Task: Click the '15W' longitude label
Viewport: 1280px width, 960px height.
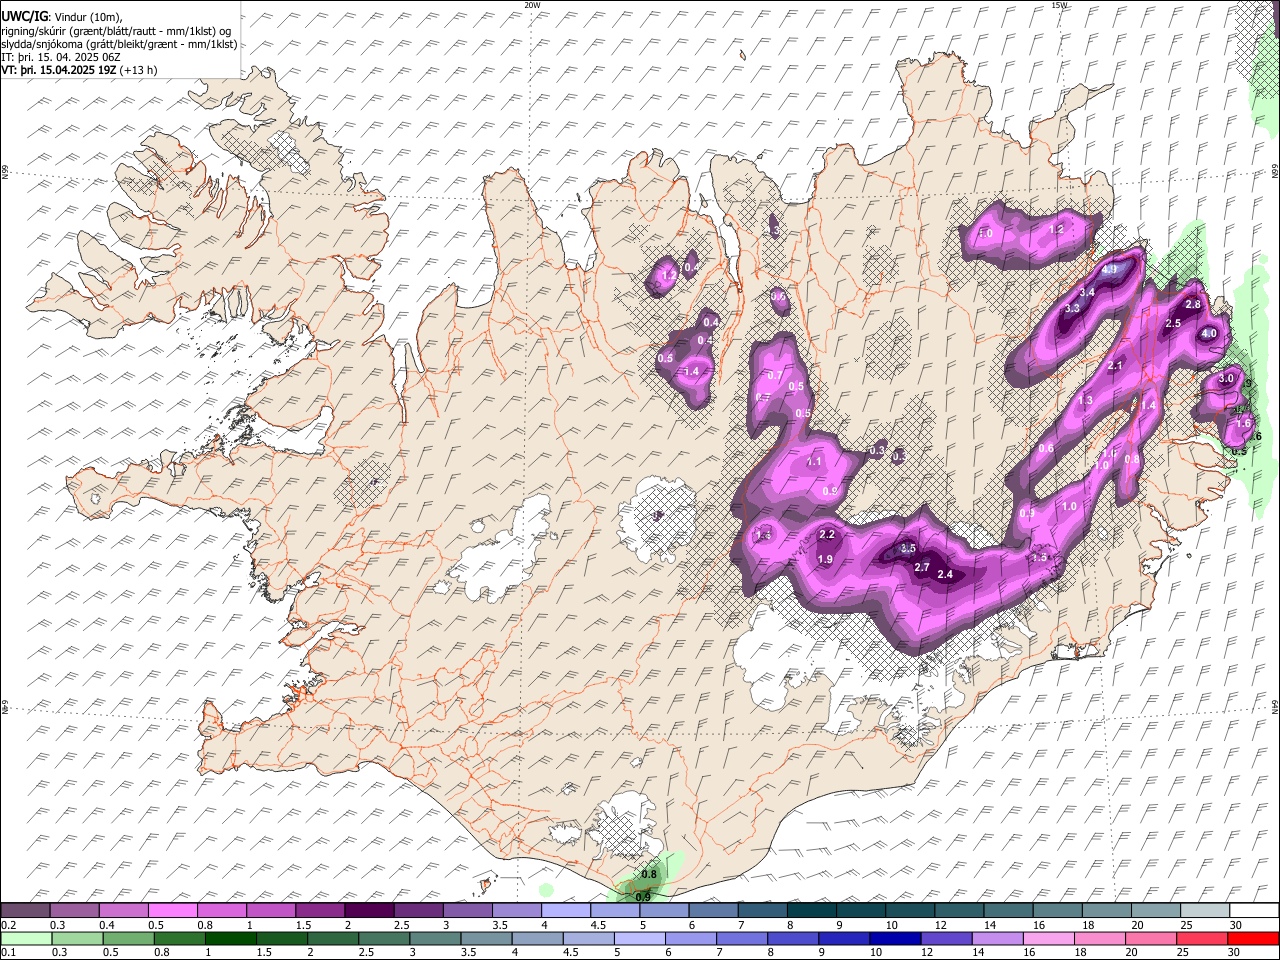Action: pyautogui.click(x=1060, y=5)
